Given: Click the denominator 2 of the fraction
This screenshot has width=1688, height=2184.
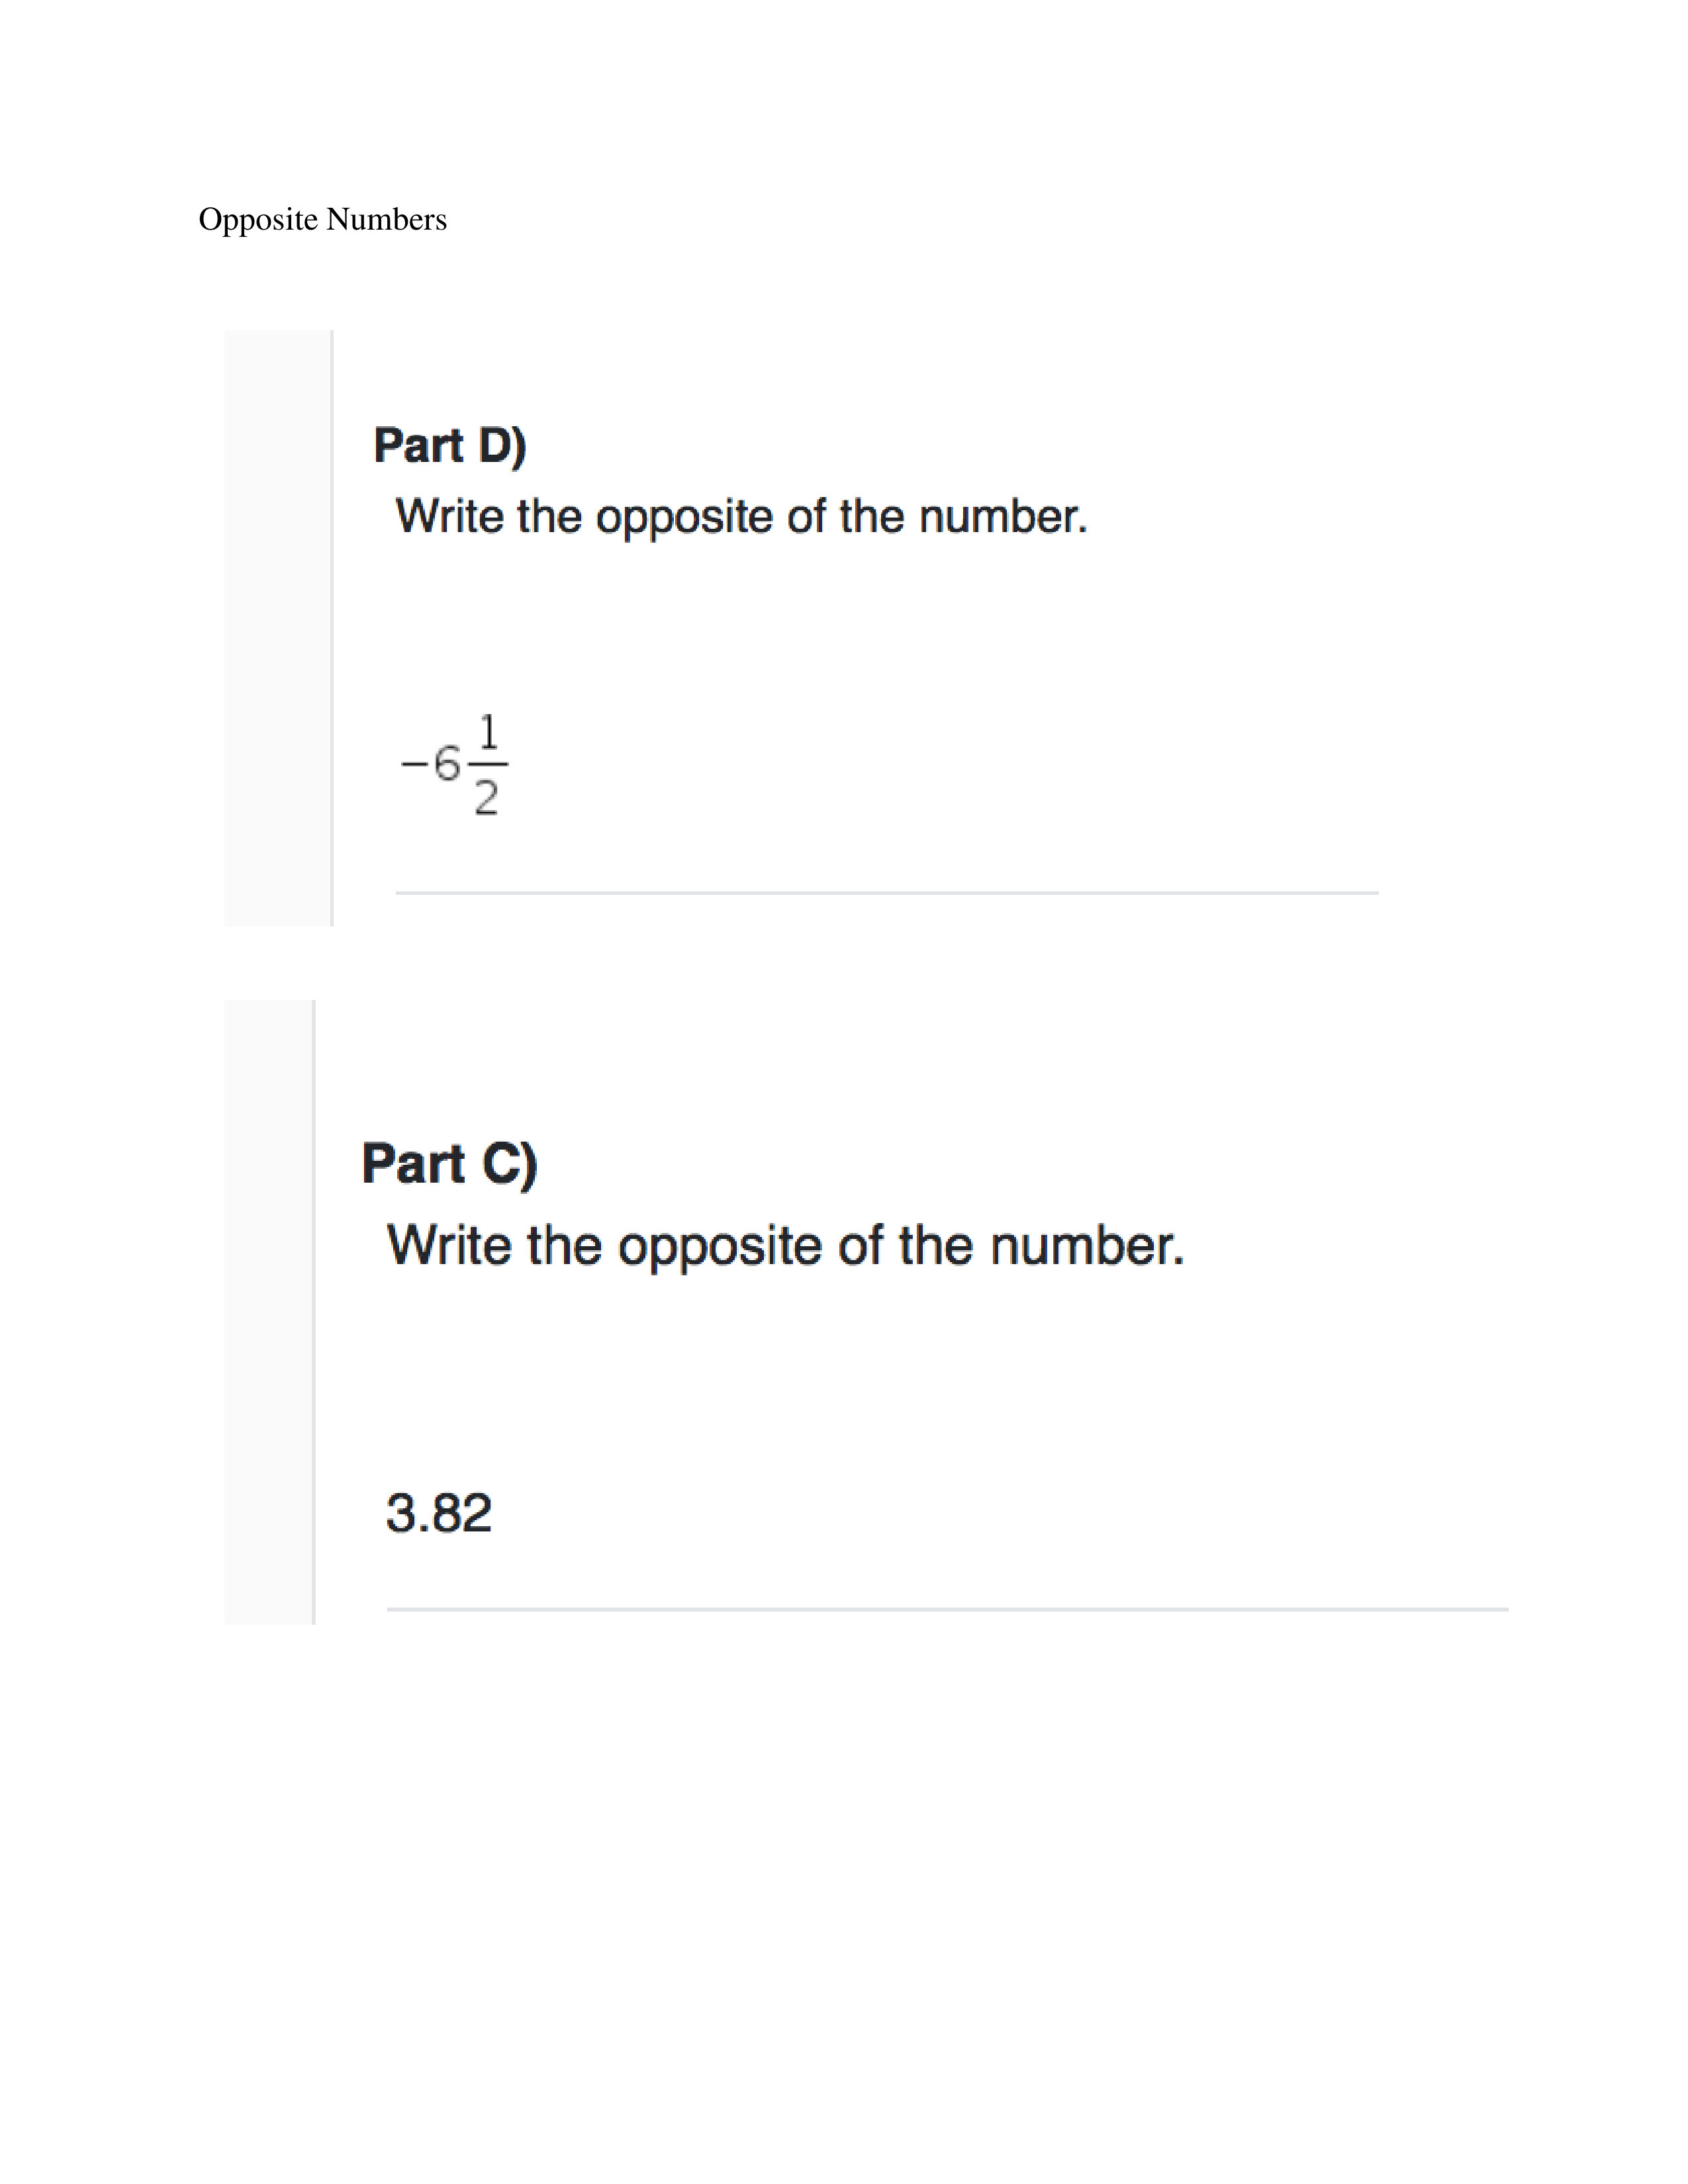Looking at the screenshot, I should (486, 798).
